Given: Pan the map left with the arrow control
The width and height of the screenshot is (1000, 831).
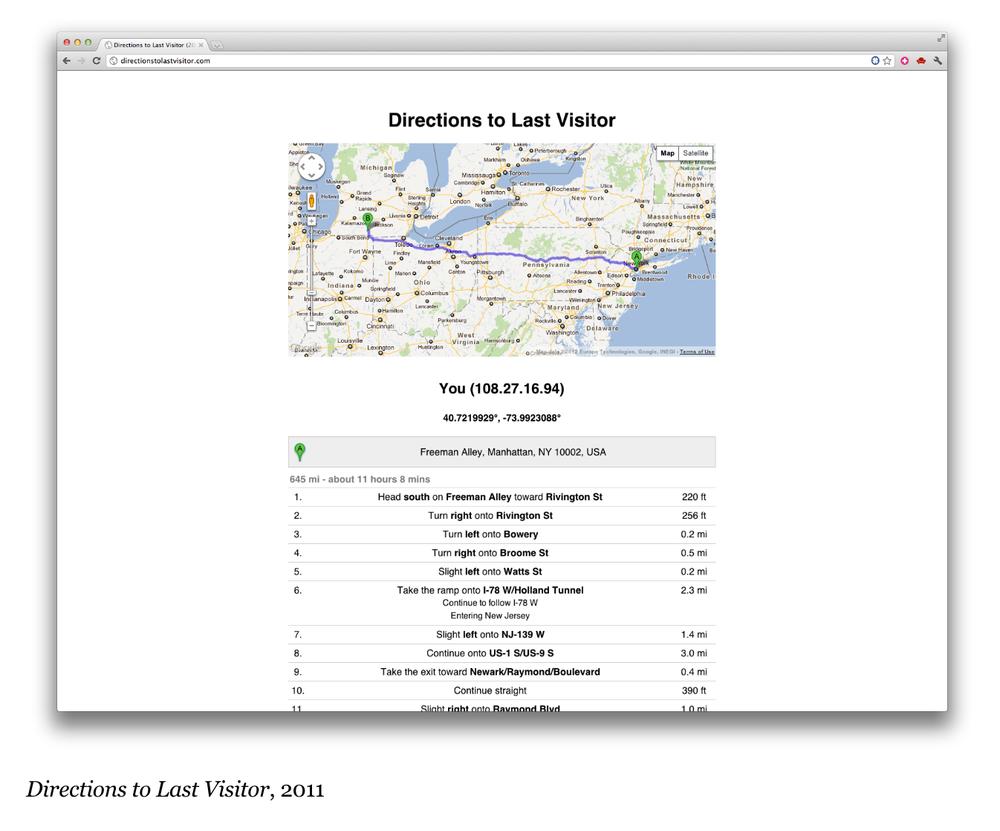Looking at the screenshot, I should coord(303,167).
